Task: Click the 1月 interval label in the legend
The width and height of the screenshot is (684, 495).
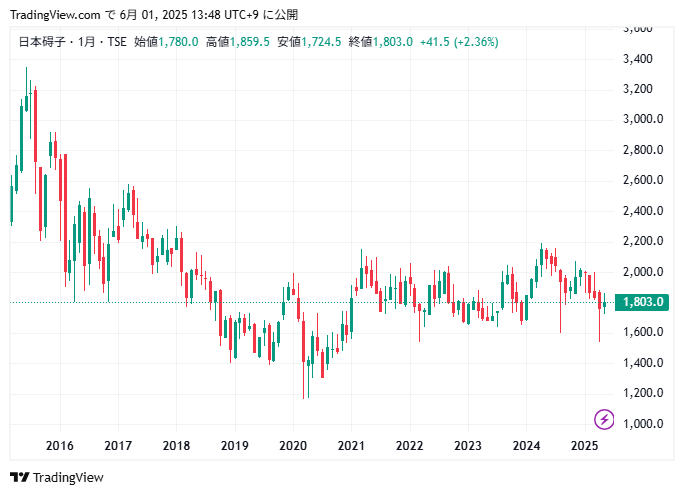Action: point(86,42)
